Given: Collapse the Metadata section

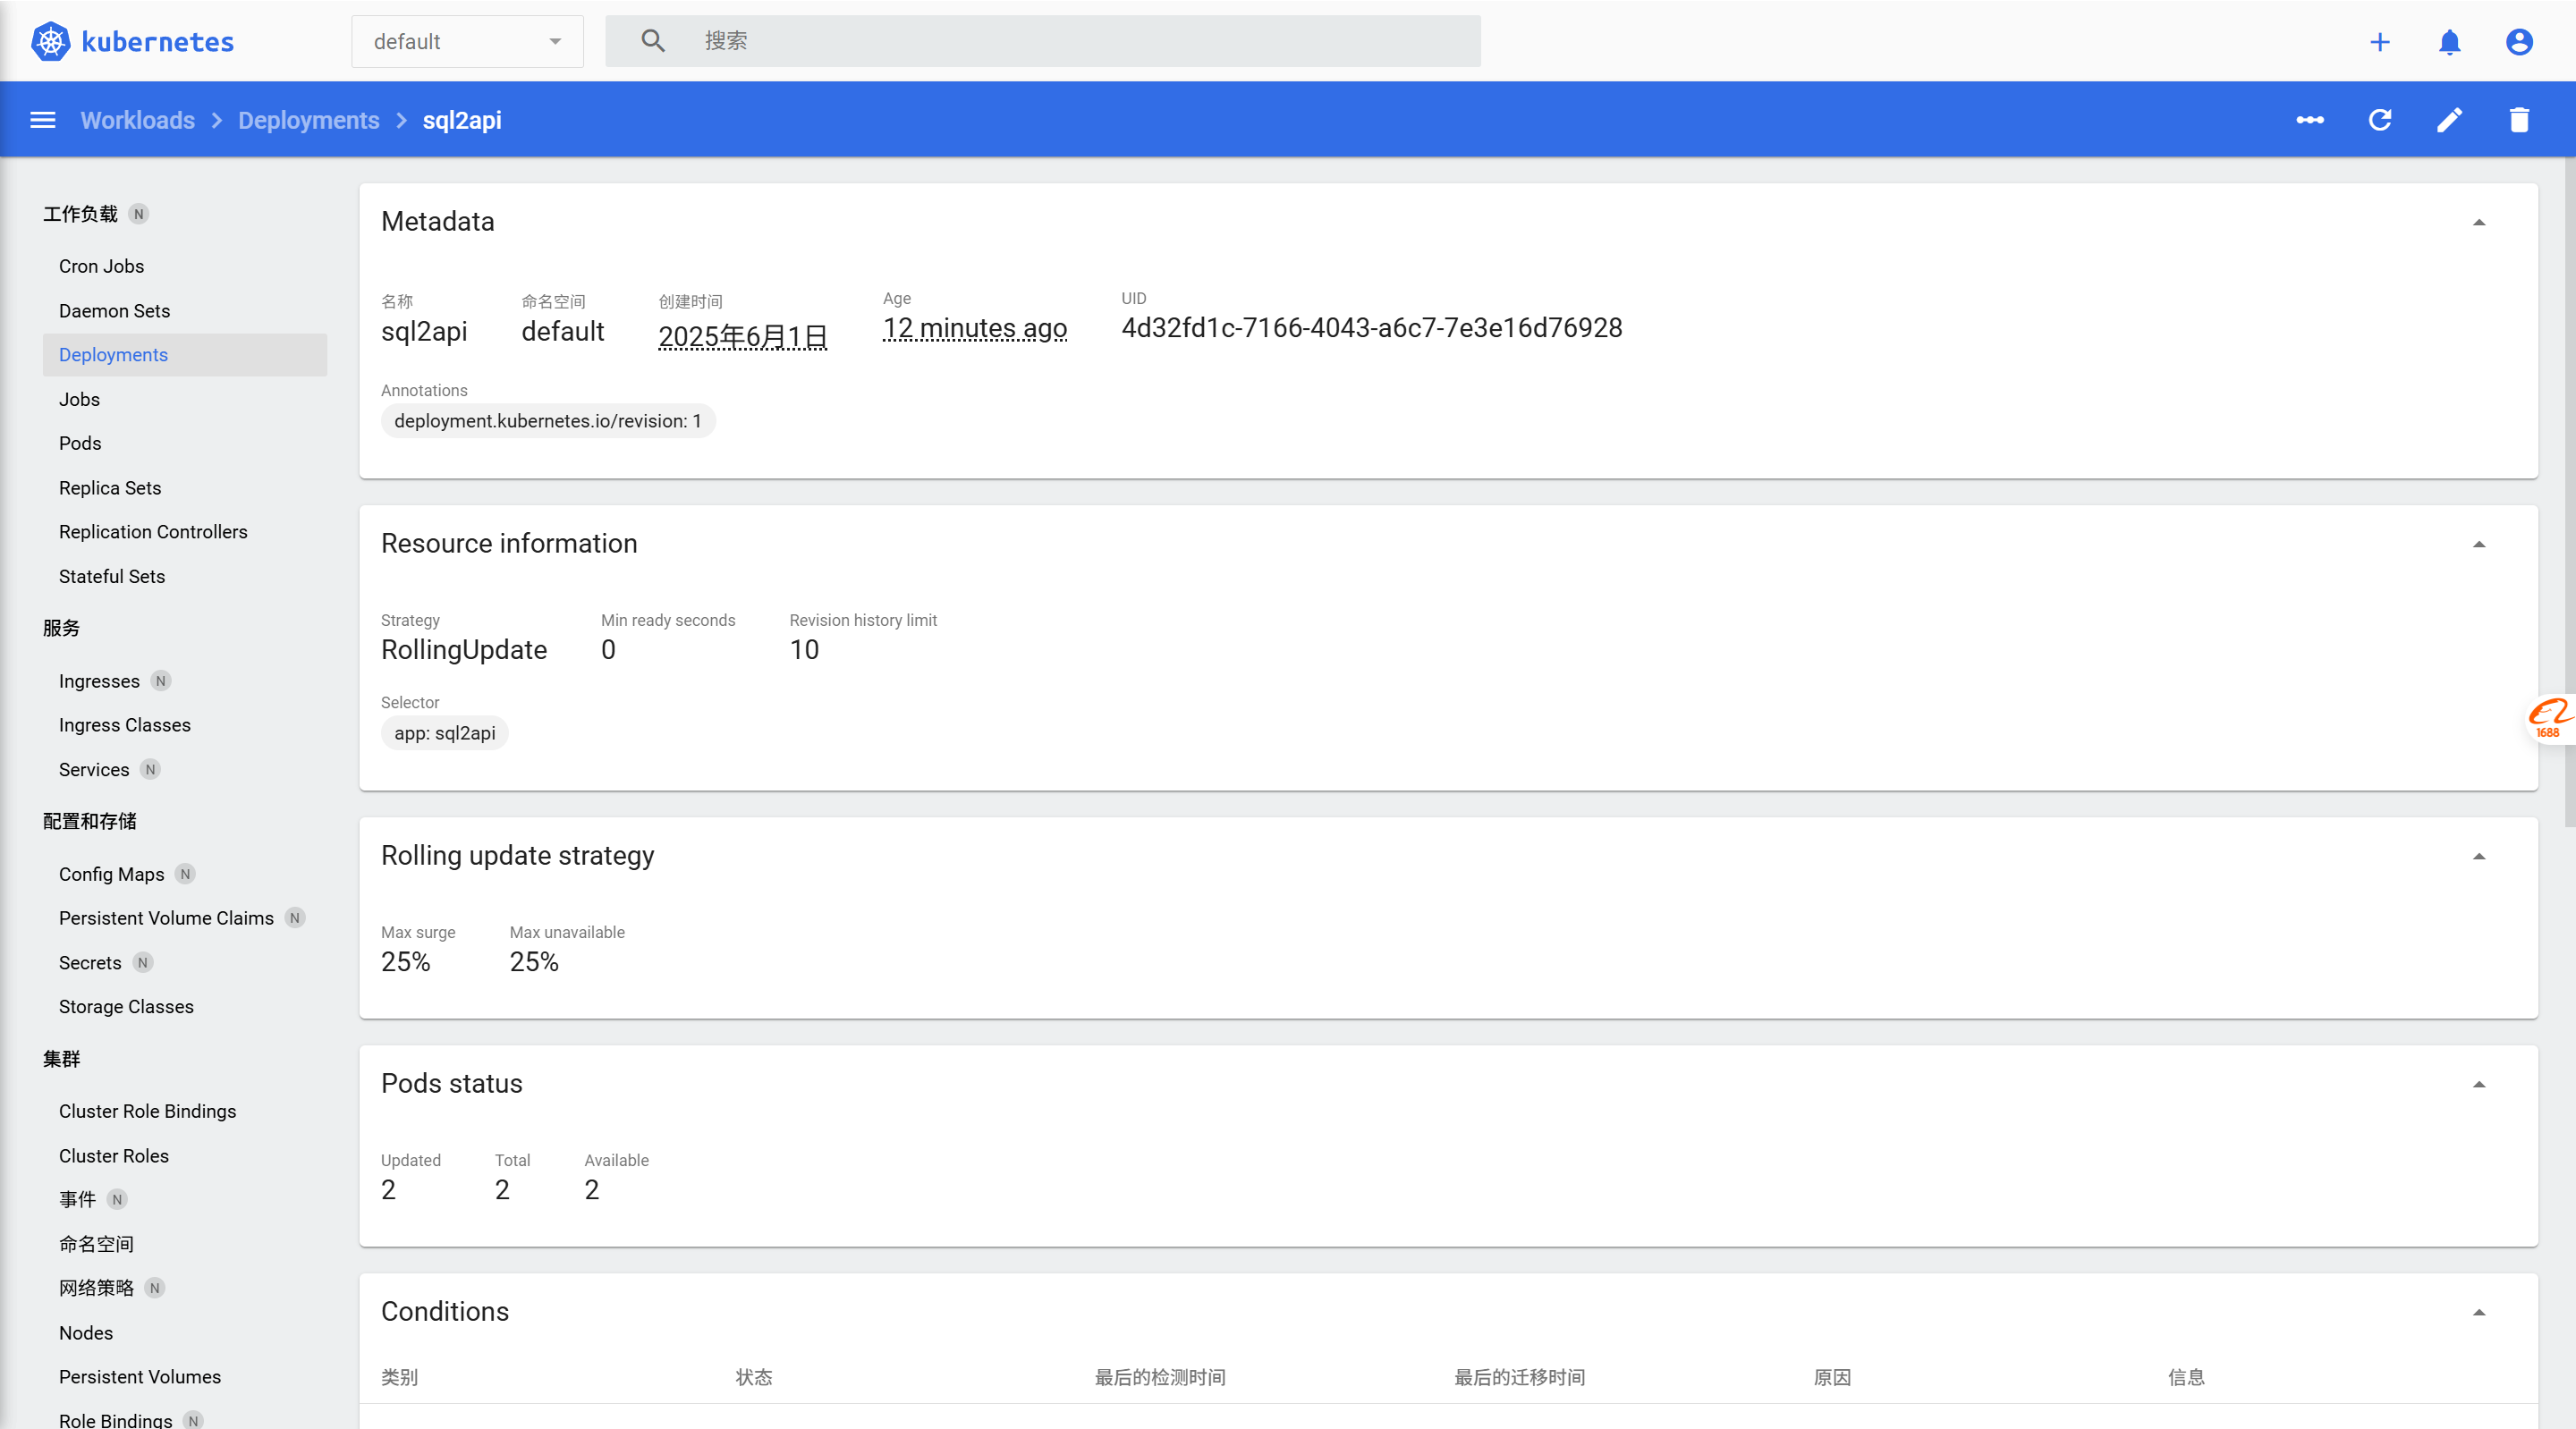Looking at the screenshot, I should click(x=2481, y=222).
